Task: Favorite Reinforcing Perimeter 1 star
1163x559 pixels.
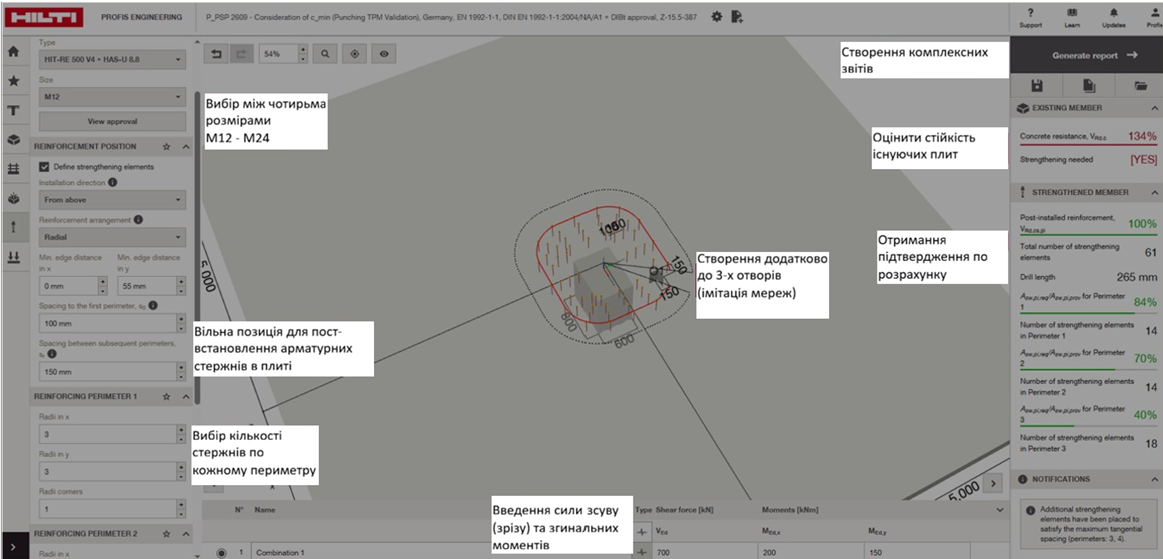Action: click(x=167, y=397)
